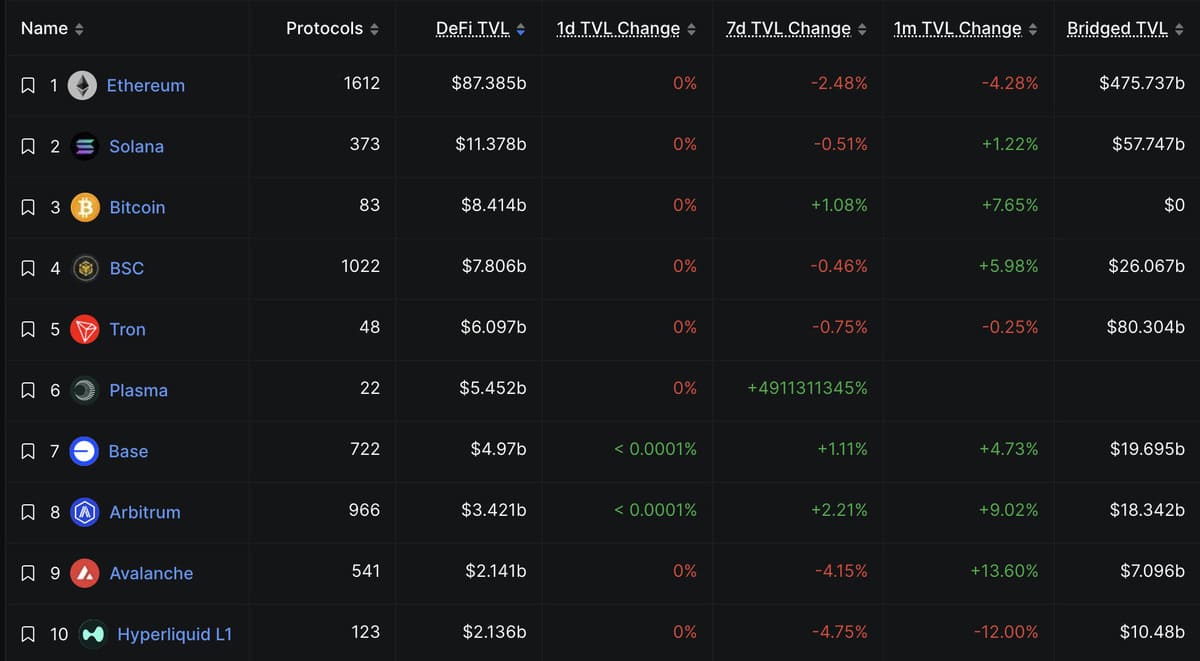The width and height of the screenshot is (1200, 661).
Task: Click the Tron red logo icon
Action: point(85,329)
